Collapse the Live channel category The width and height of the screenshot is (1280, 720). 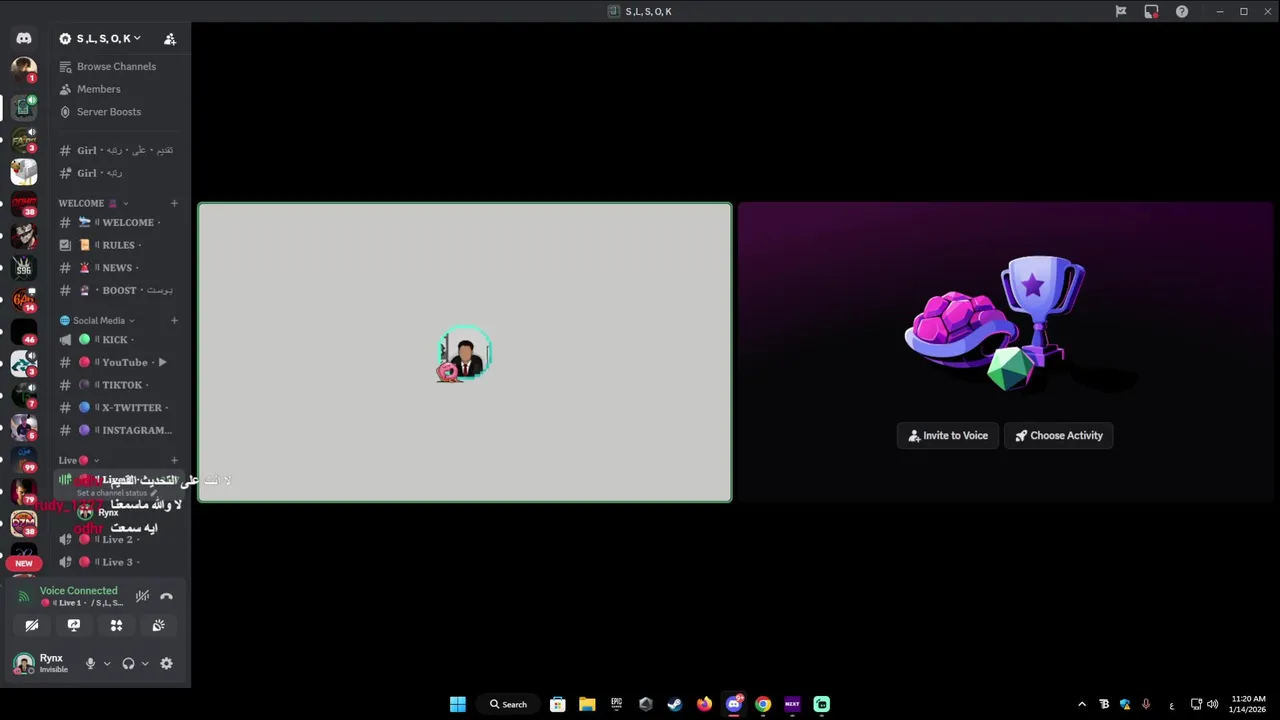pyautogui.click(x=79, y=460)
